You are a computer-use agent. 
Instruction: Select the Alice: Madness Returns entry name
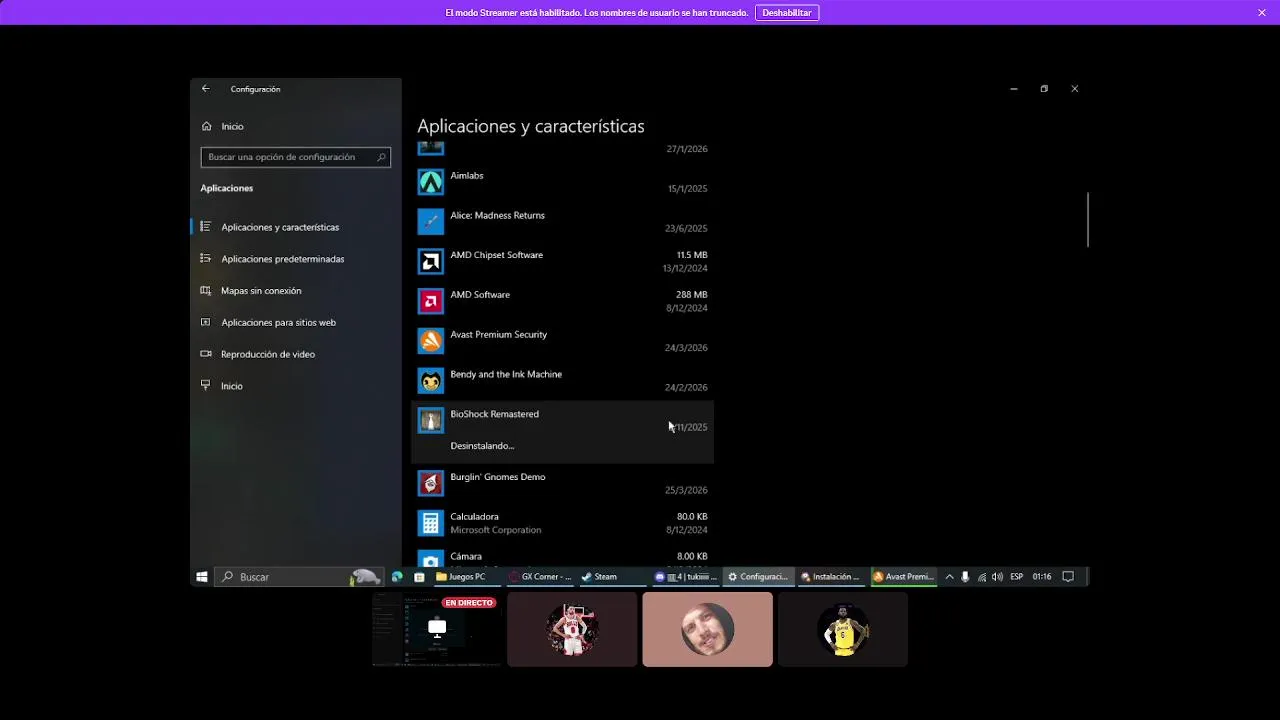pyautogui.click(x=497, y=215)
